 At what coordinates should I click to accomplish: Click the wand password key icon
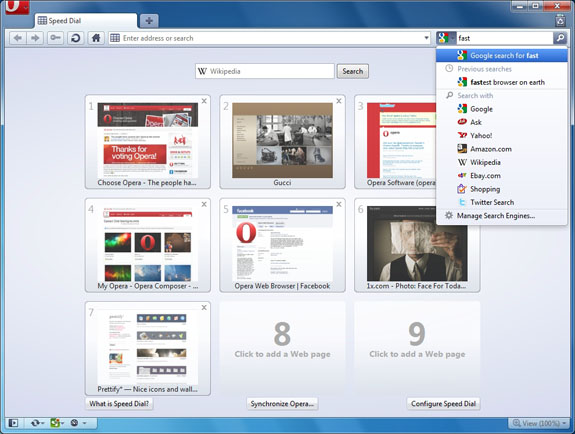pos(55,38)
